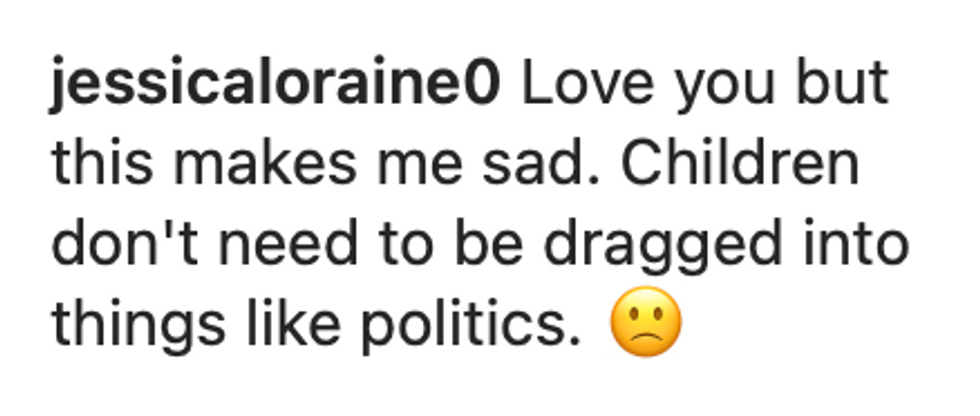
Task: Click the word "sad" in the comment
Action: [x=541, y=164]
